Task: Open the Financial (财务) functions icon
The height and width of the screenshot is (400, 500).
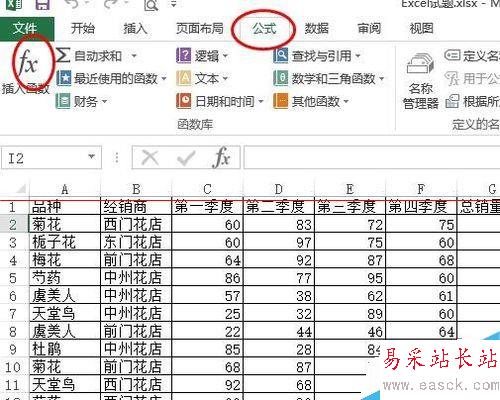Action: pyautogui.click(x=63, y=101)
